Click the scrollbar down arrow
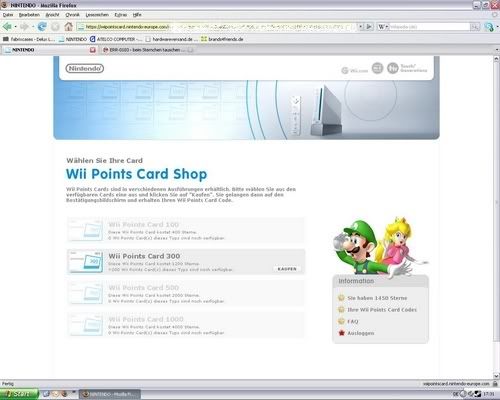Viewport: 500px width, 400px height. [x=496, y=375]
